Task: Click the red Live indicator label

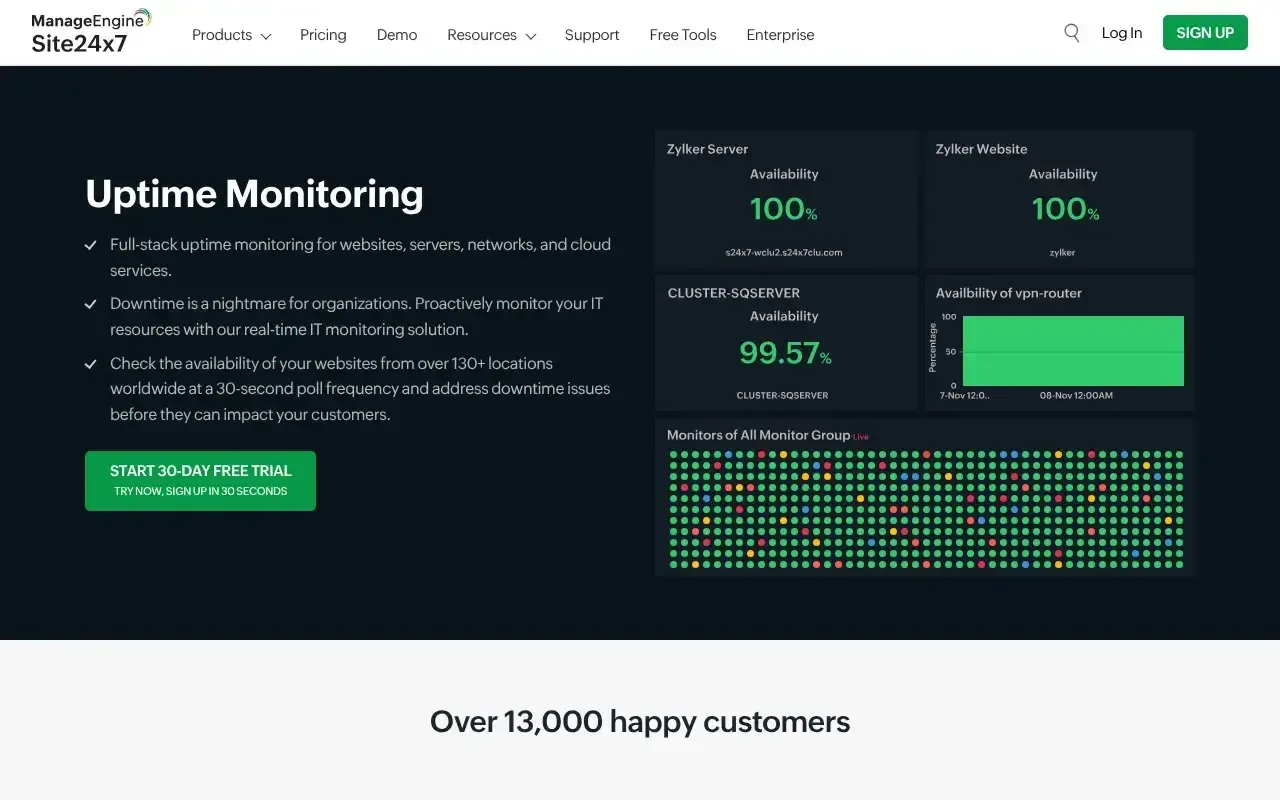Action: point(861,437)
